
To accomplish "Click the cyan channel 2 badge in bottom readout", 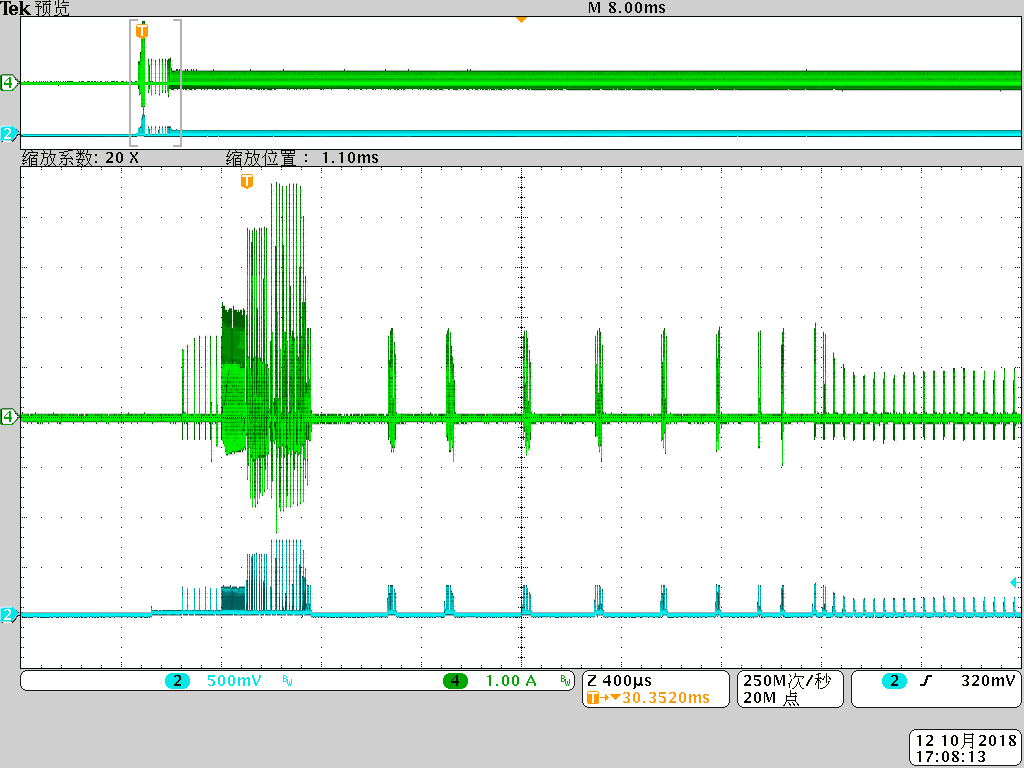I will 177,681.
